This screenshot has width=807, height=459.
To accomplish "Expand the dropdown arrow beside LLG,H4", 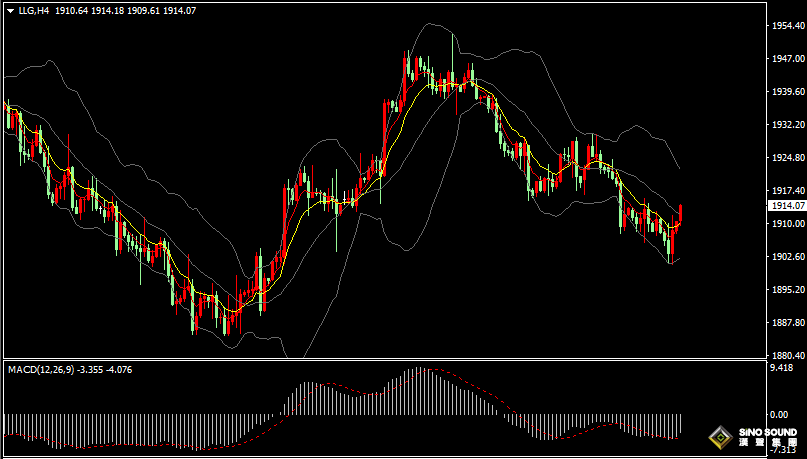I will coord(9,10).
